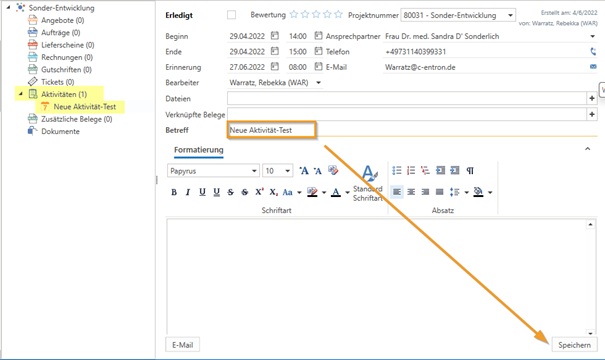The image size is (605, 360).
Task: Center-align the paragraph text
Action: coord(411,192)
